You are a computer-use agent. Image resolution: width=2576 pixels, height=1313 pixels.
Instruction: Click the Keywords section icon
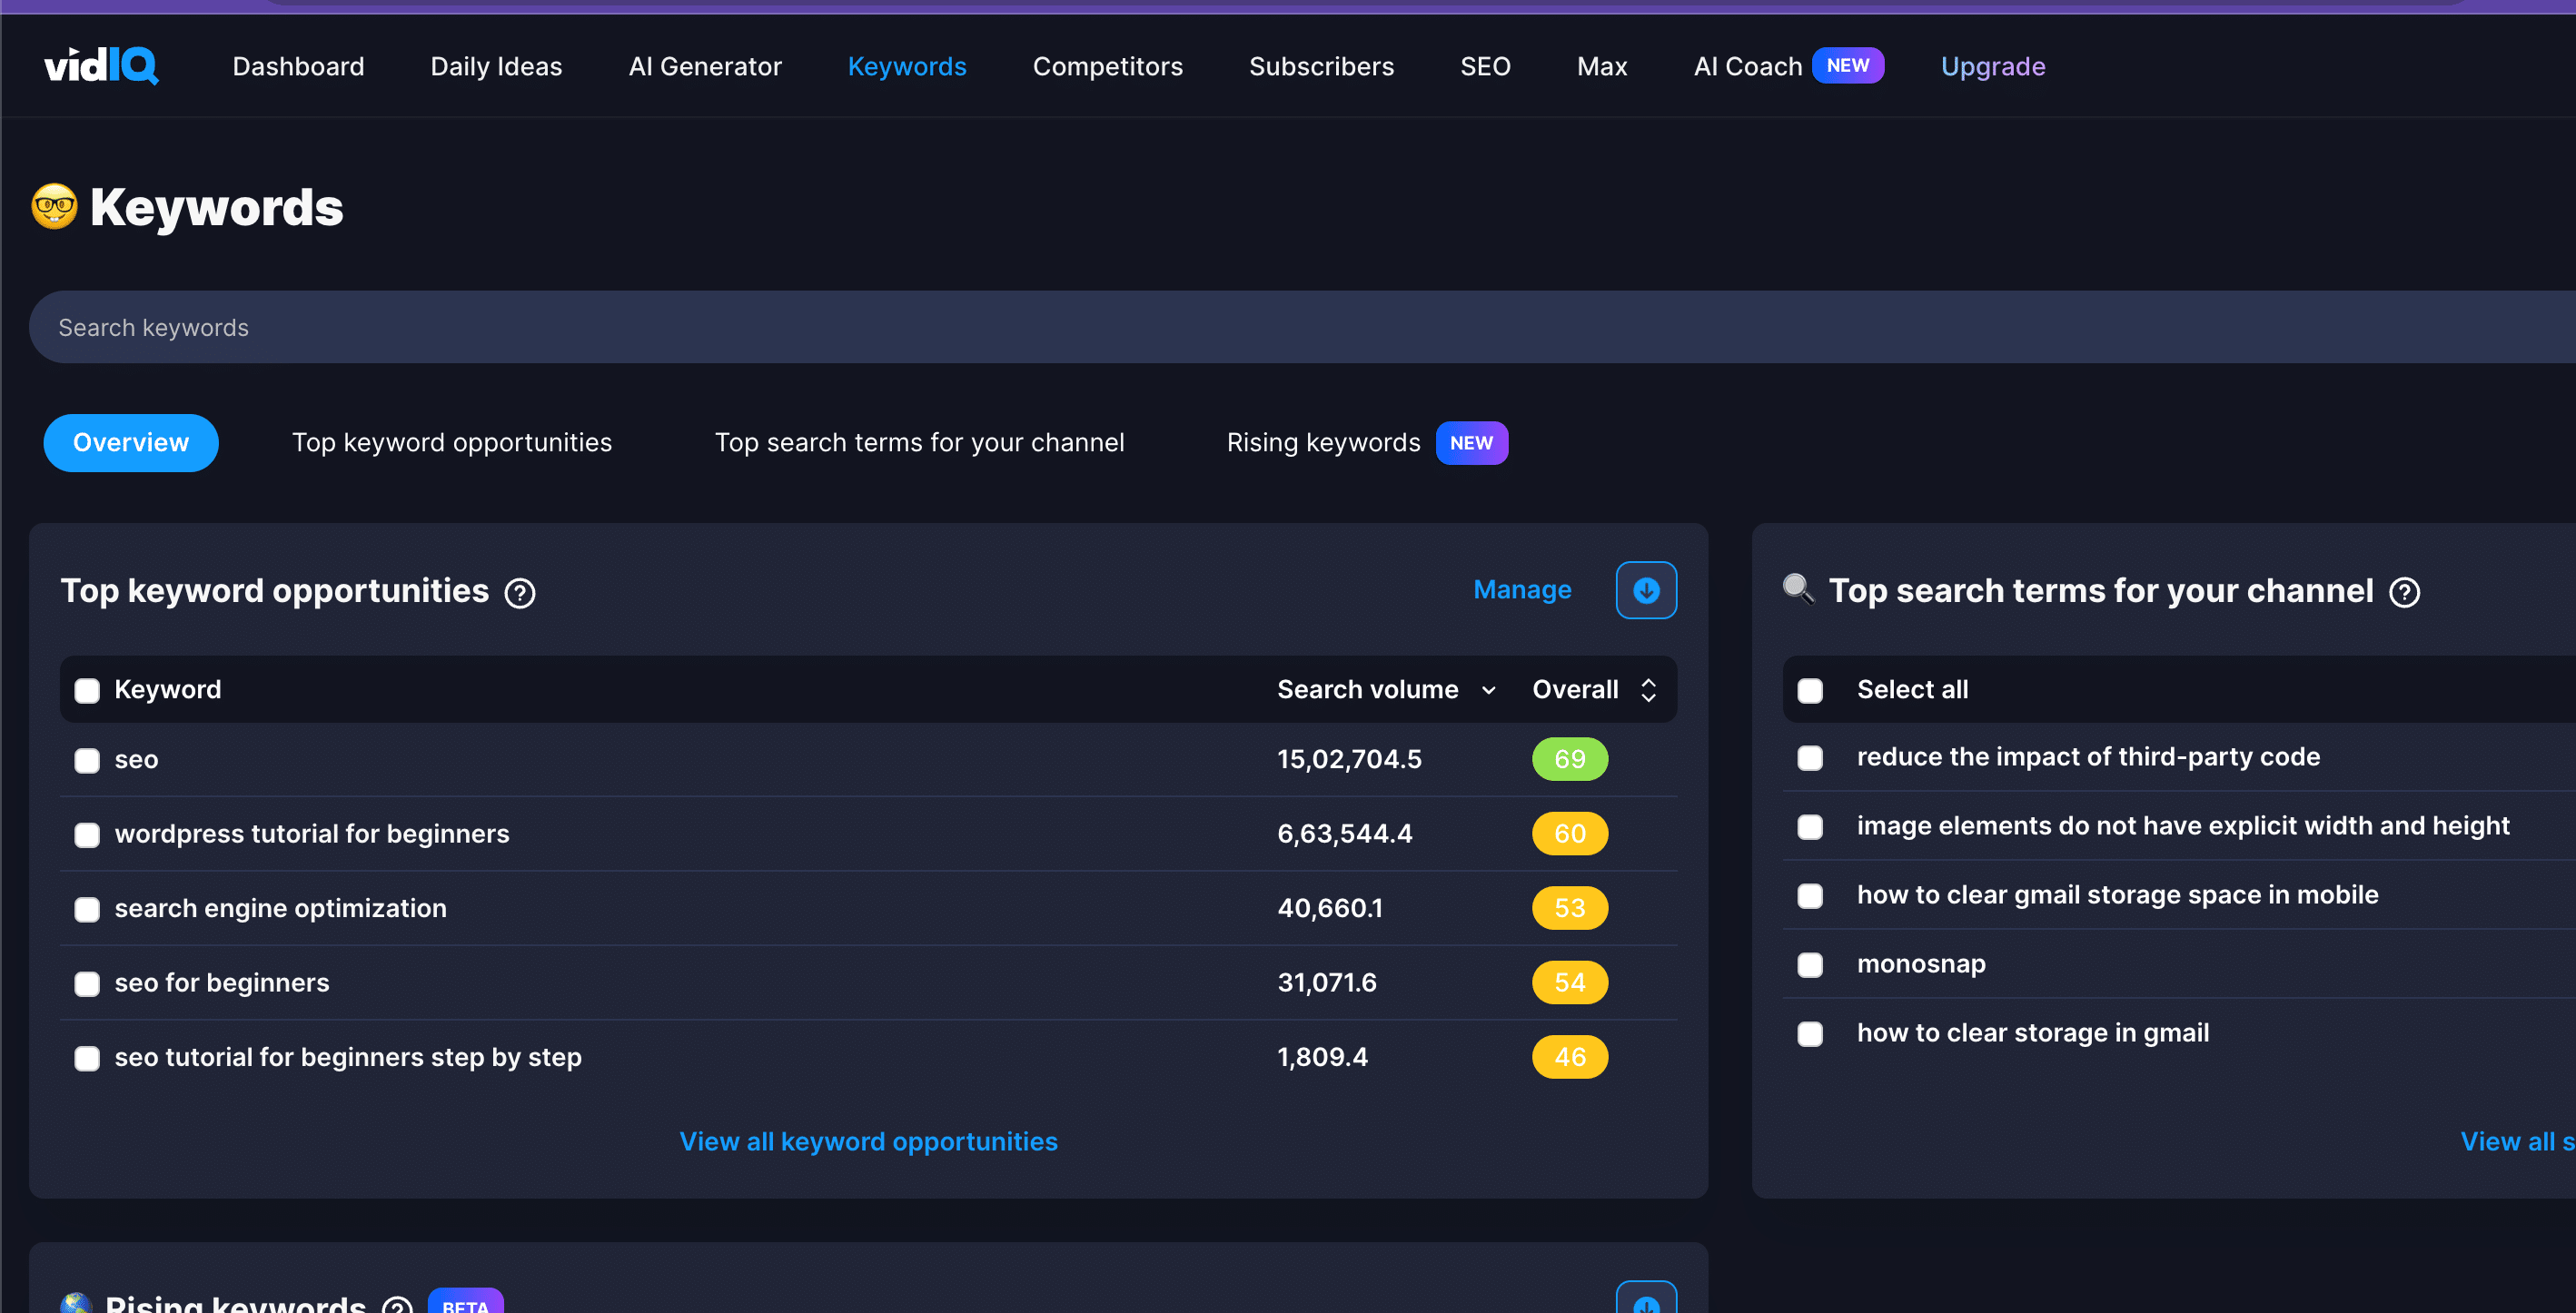[55, 206]
